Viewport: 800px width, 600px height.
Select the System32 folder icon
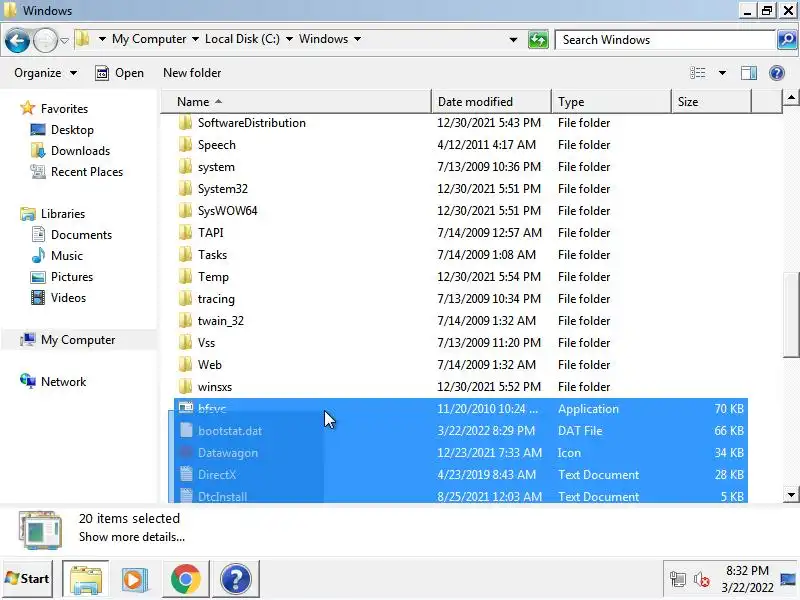click(x=185, y=189)
